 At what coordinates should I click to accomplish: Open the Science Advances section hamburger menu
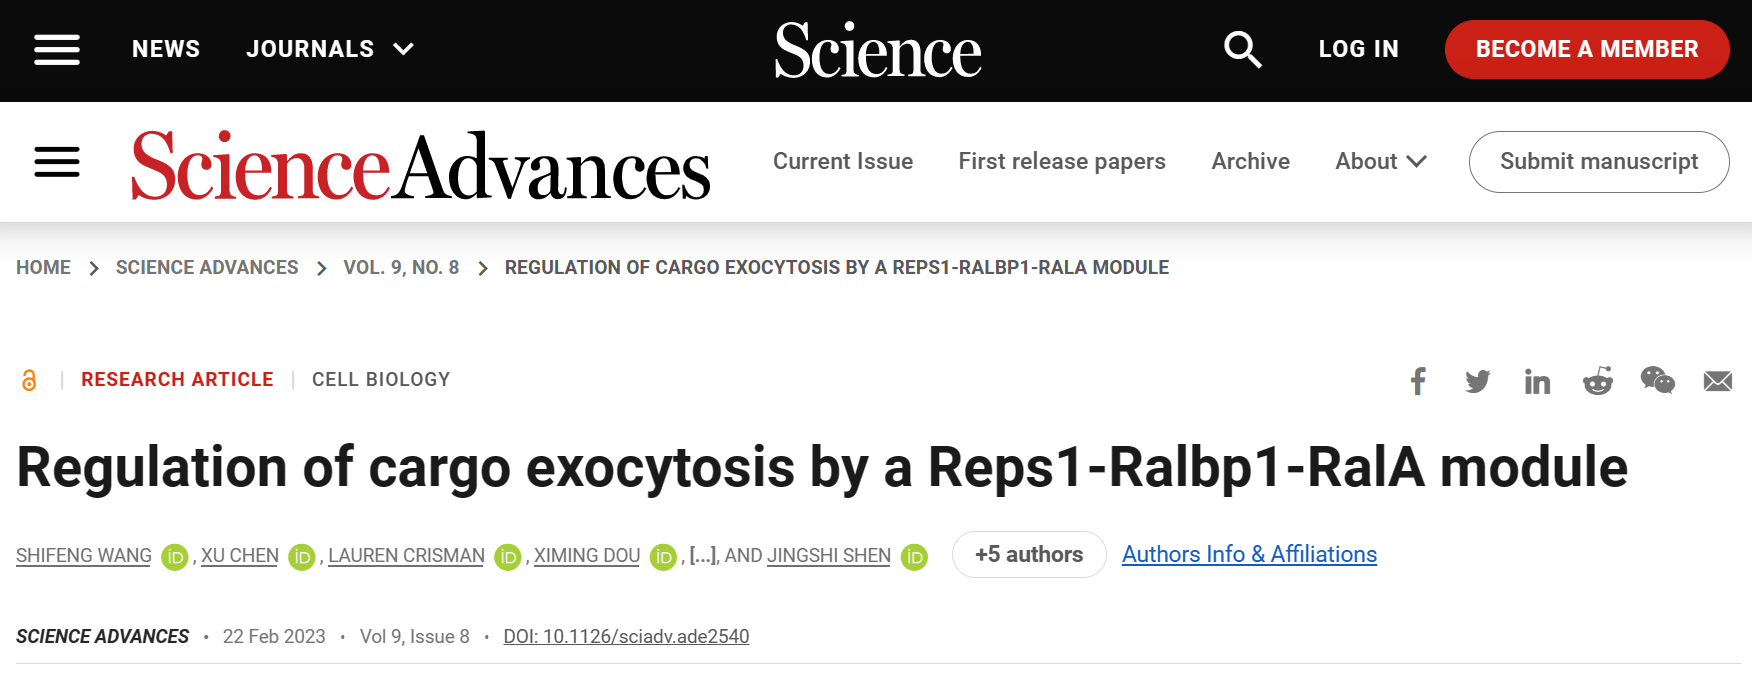57,162
